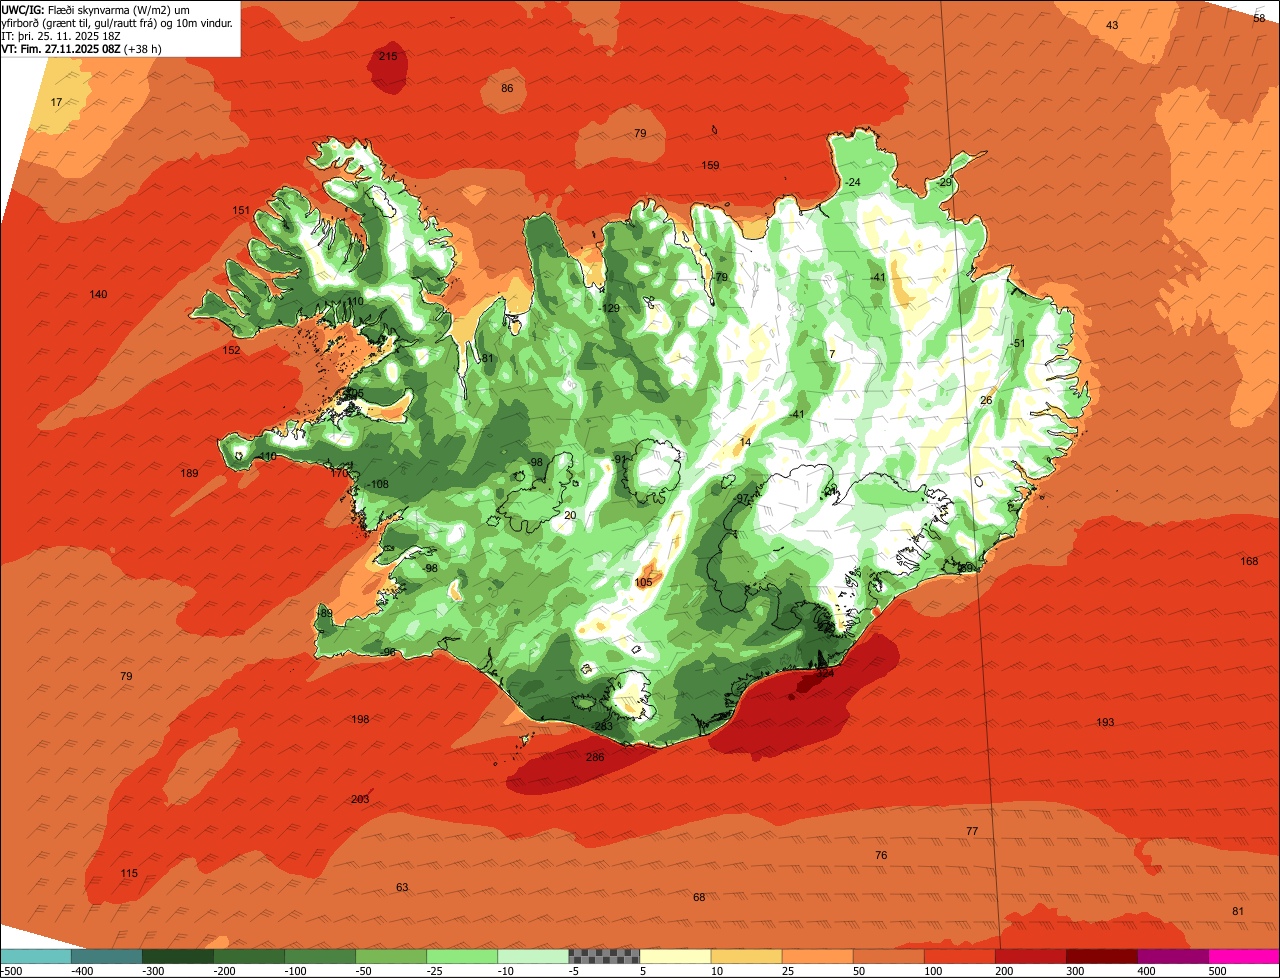Select the checkered swatch between -5 and 5

click(604, 956)
